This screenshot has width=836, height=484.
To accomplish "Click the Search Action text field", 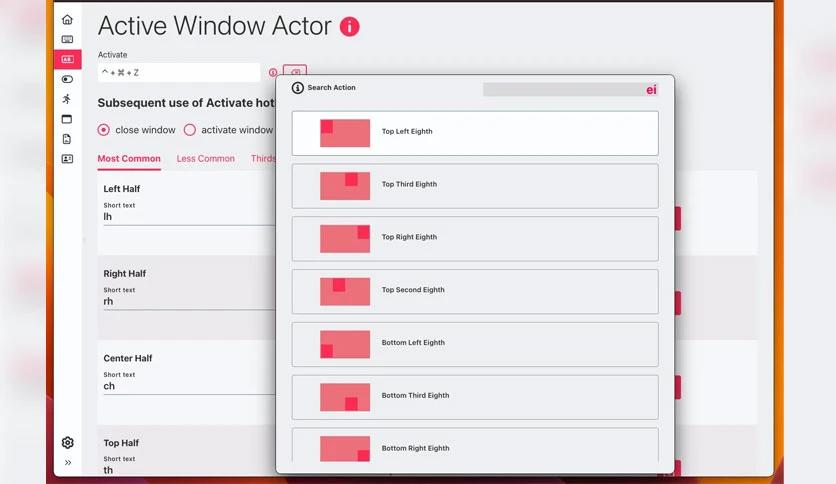I will point(570,90).
